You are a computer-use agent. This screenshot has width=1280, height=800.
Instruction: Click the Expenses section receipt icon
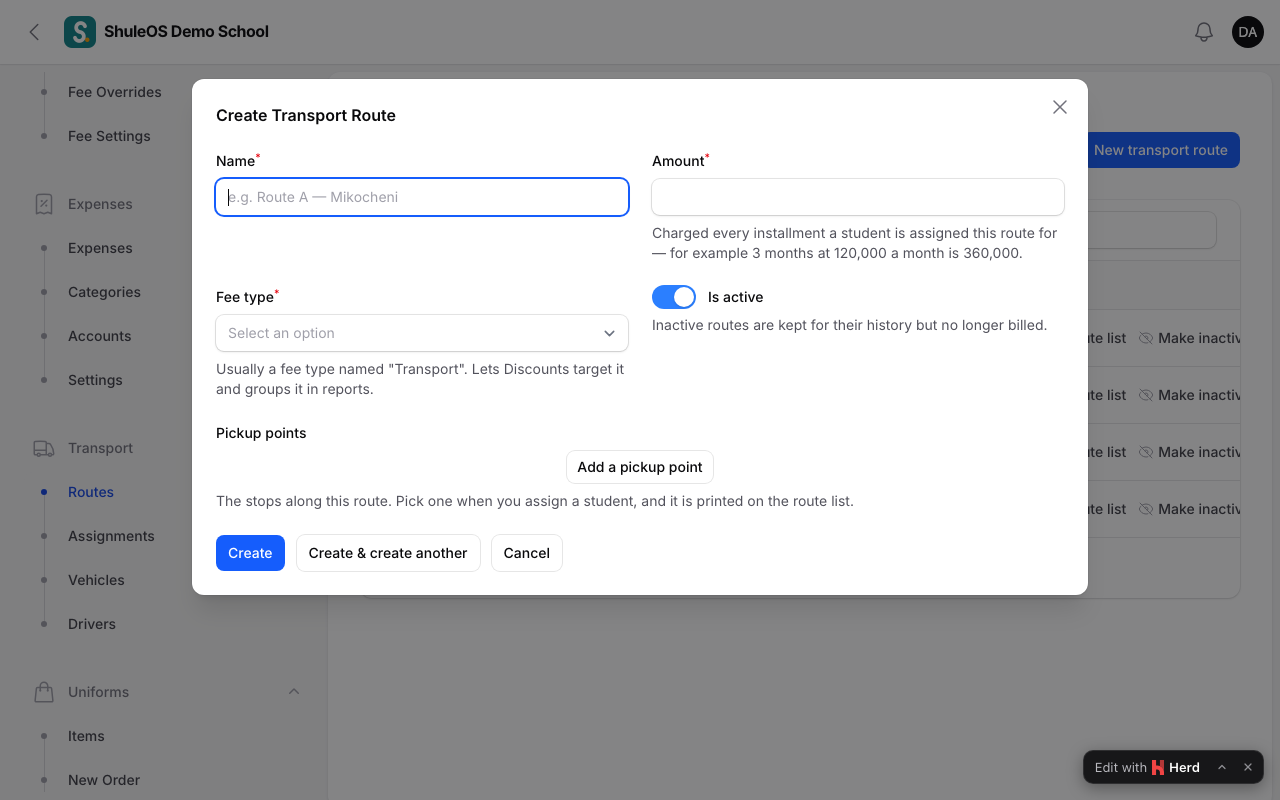coord(44,204)
